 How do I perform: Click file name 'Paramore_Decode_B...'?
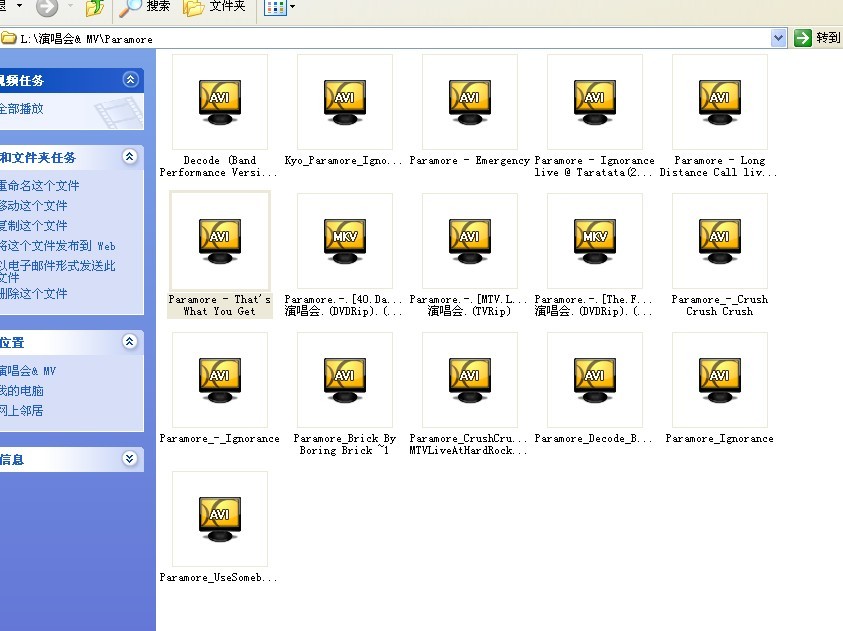pos(594,439)
